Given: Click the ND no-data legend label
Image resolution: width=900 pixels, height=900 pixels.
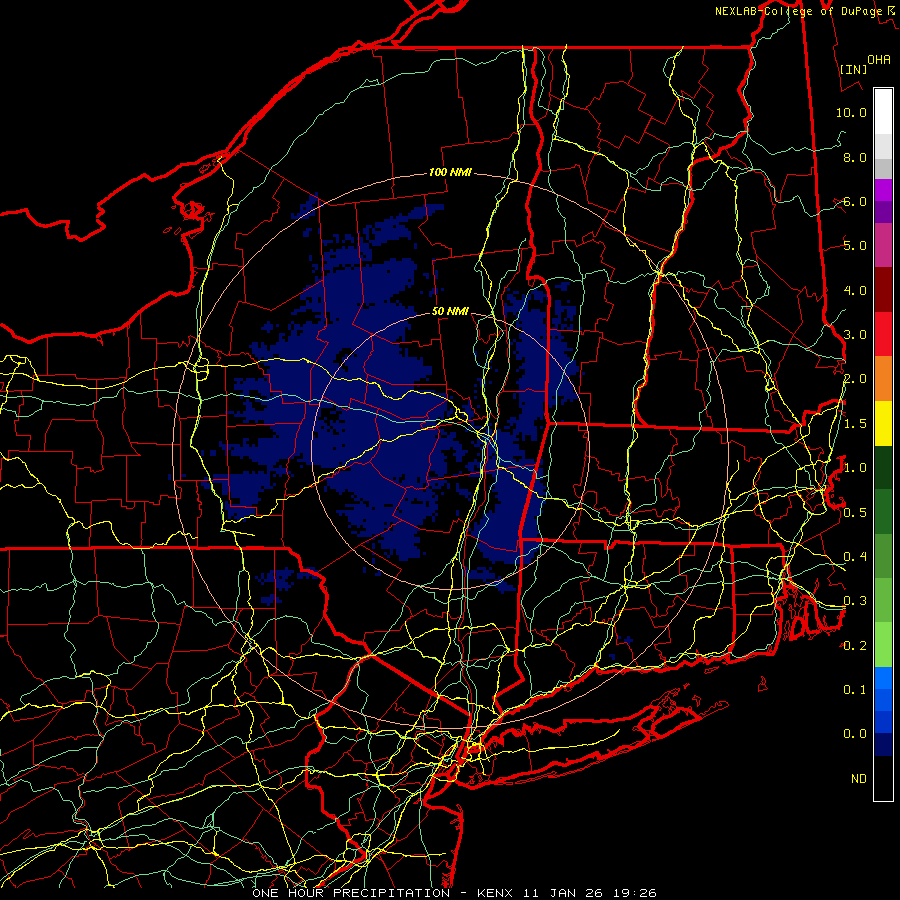Looking at the screenshot, I should click(x=859, y=778).
